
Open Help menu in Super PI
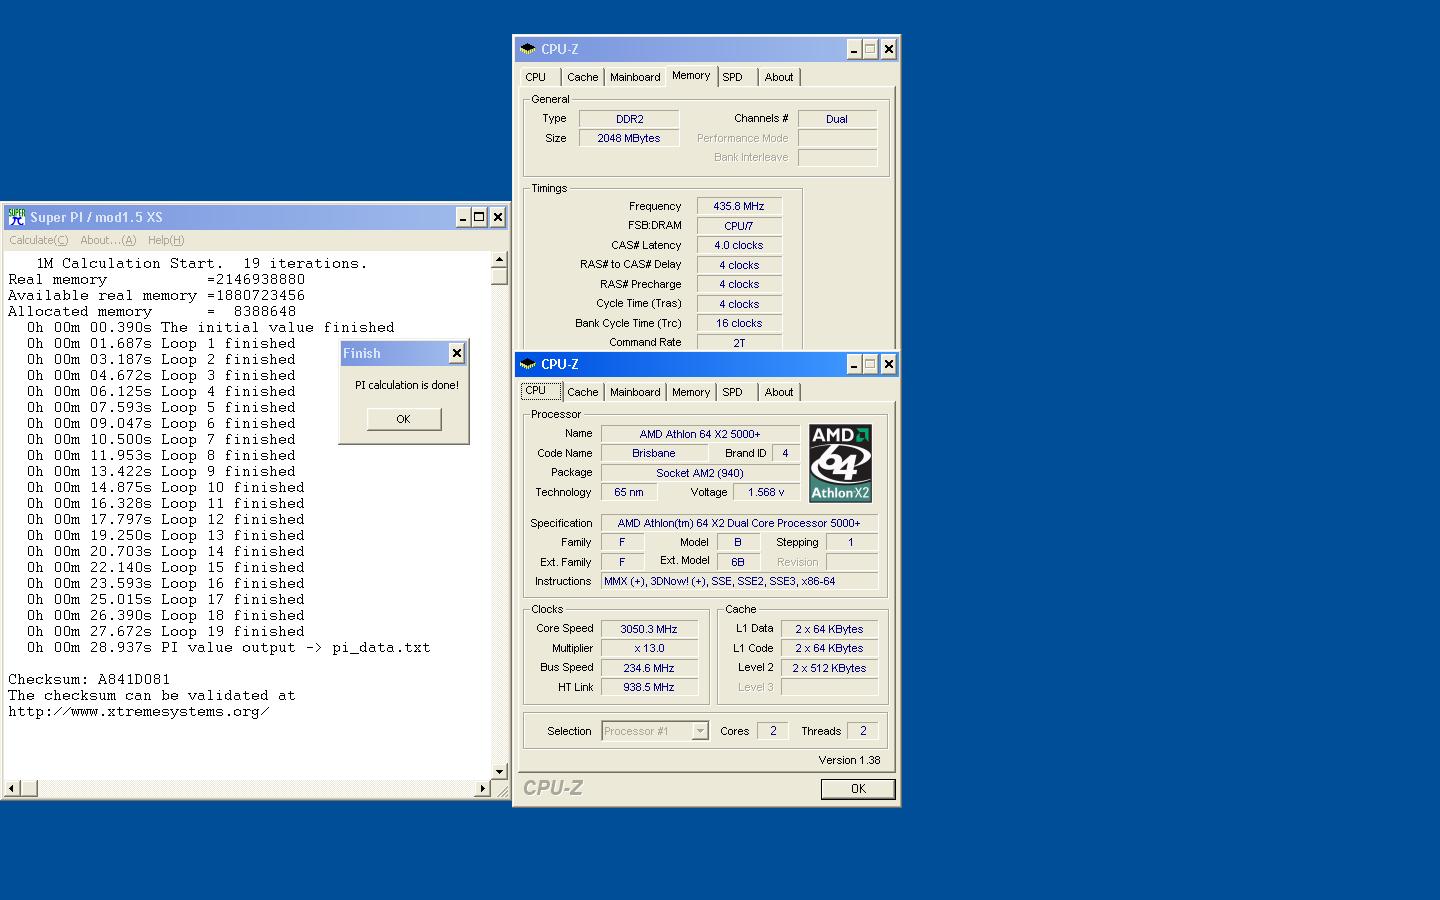(x=166, y=240)
